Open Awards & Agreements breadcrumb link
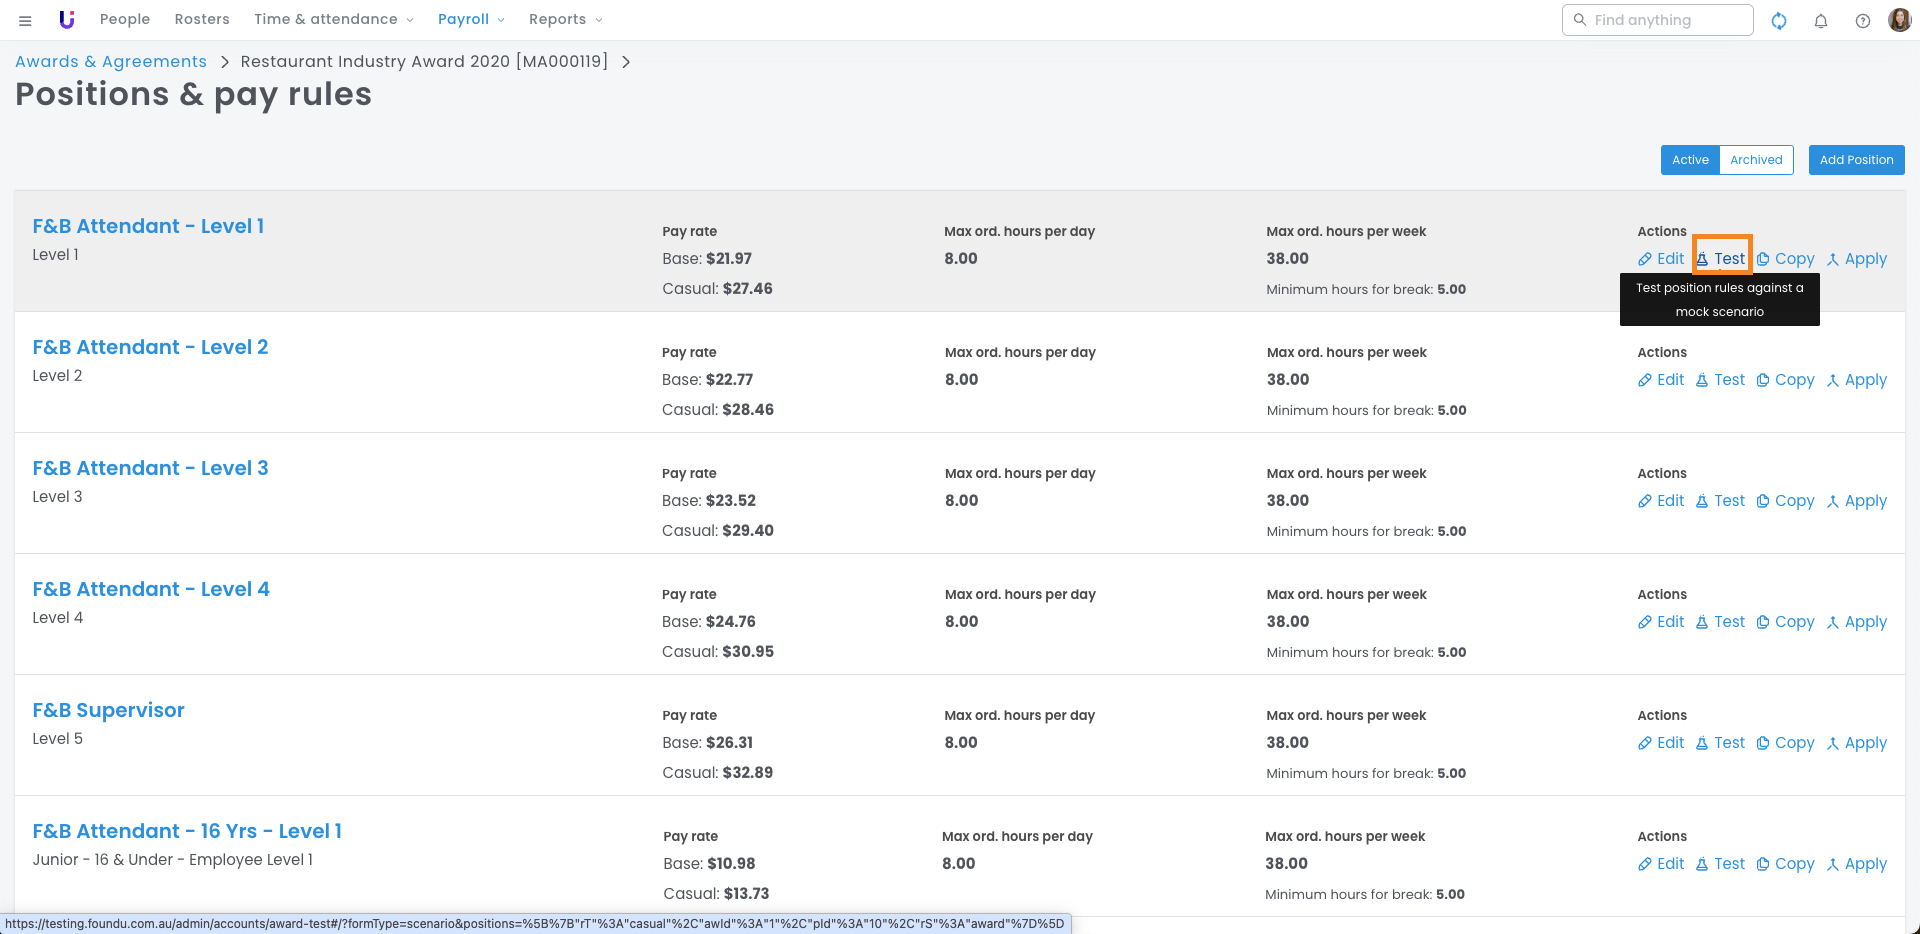The image size is (1920, 934). point(111,61)
